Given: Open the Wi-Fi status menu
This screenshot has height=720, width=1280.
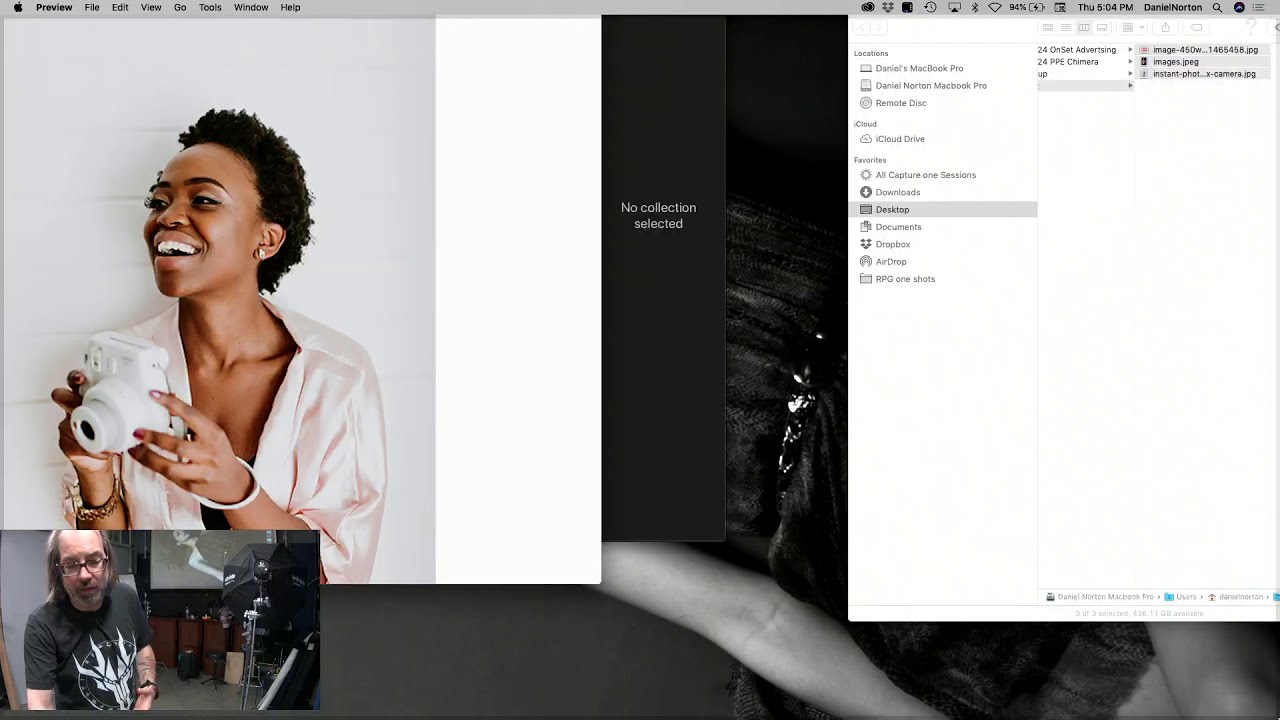Looking at the screenshot, I should coord(995,7).
